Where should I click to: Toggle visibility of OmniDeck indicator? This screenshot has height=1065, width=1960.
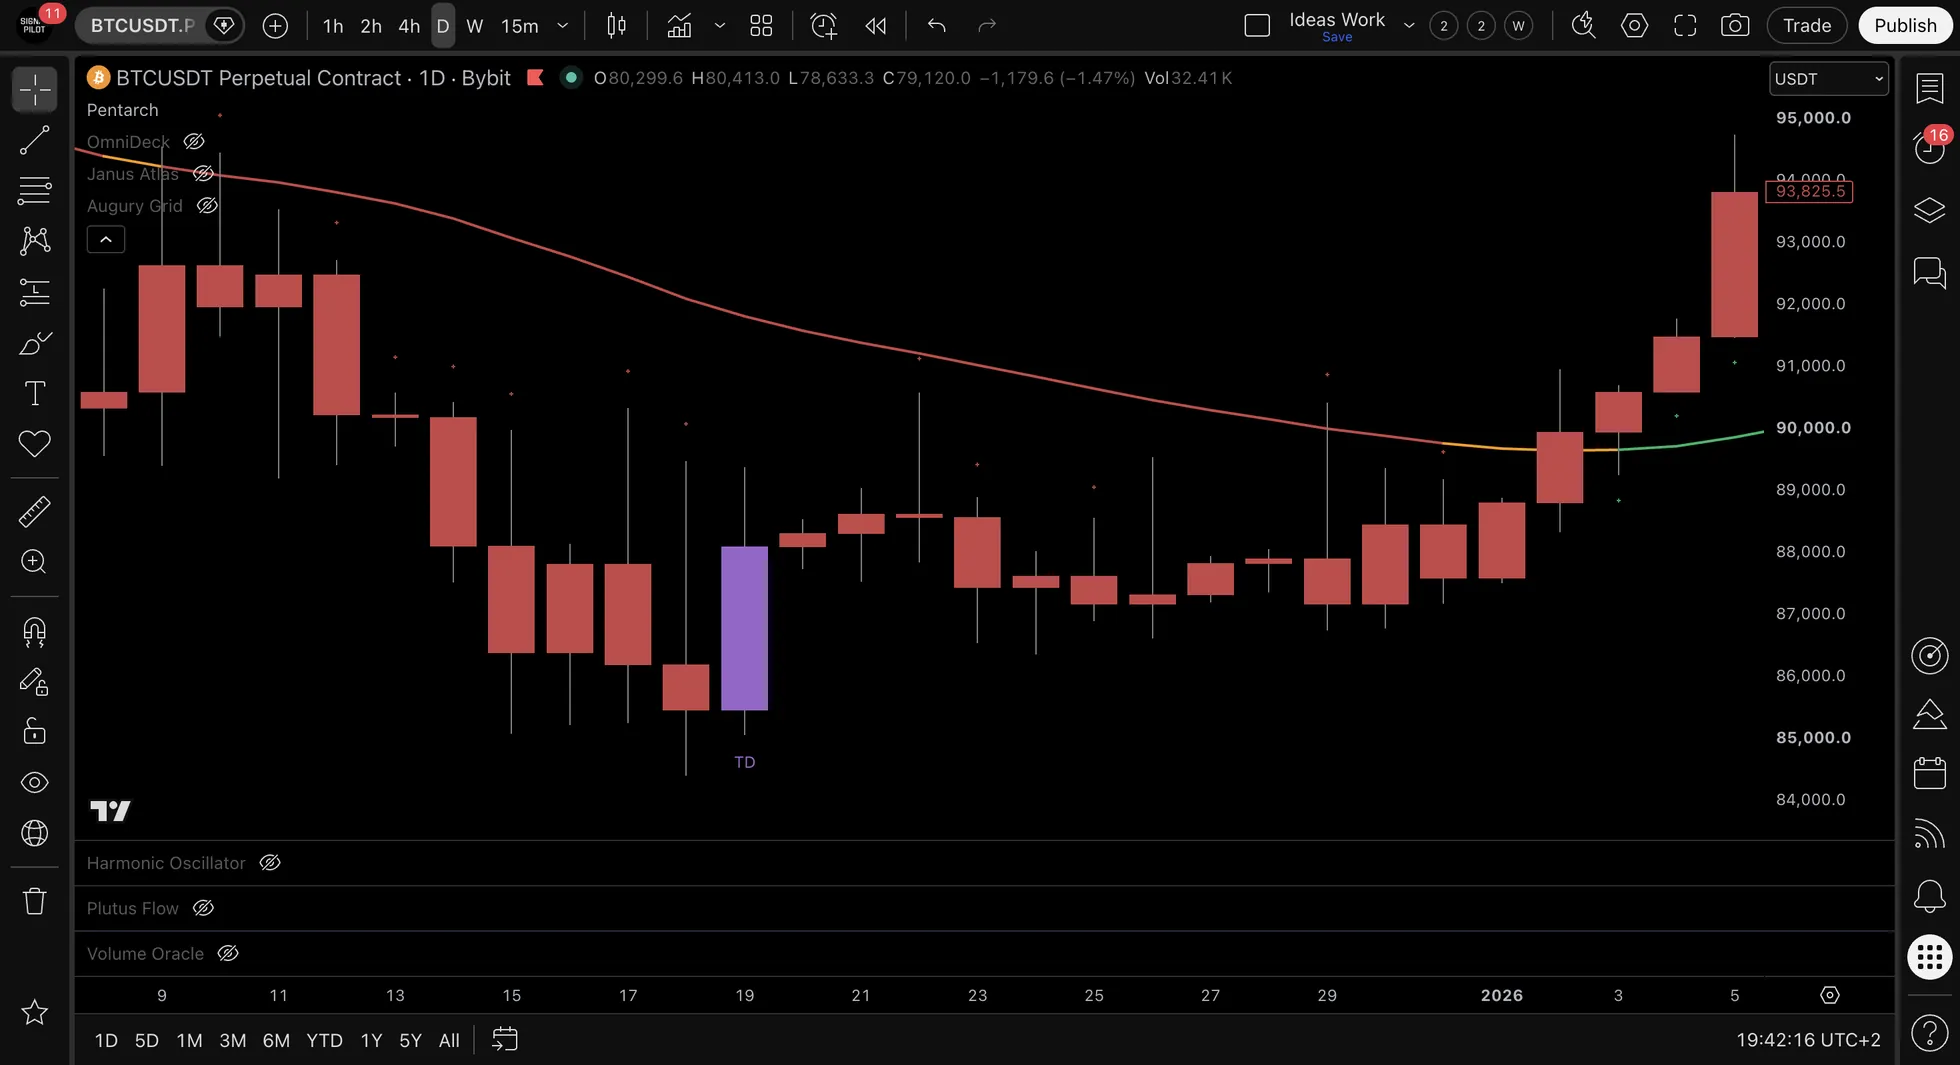194,142
